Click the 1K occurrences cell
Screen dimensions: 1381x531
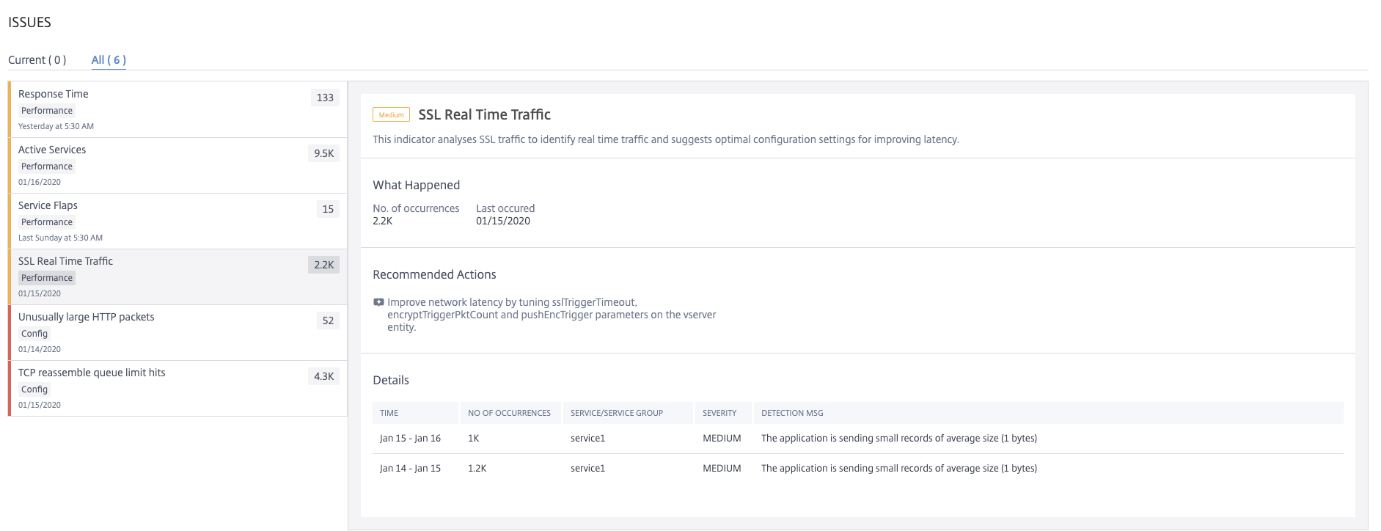click(474, 439)
